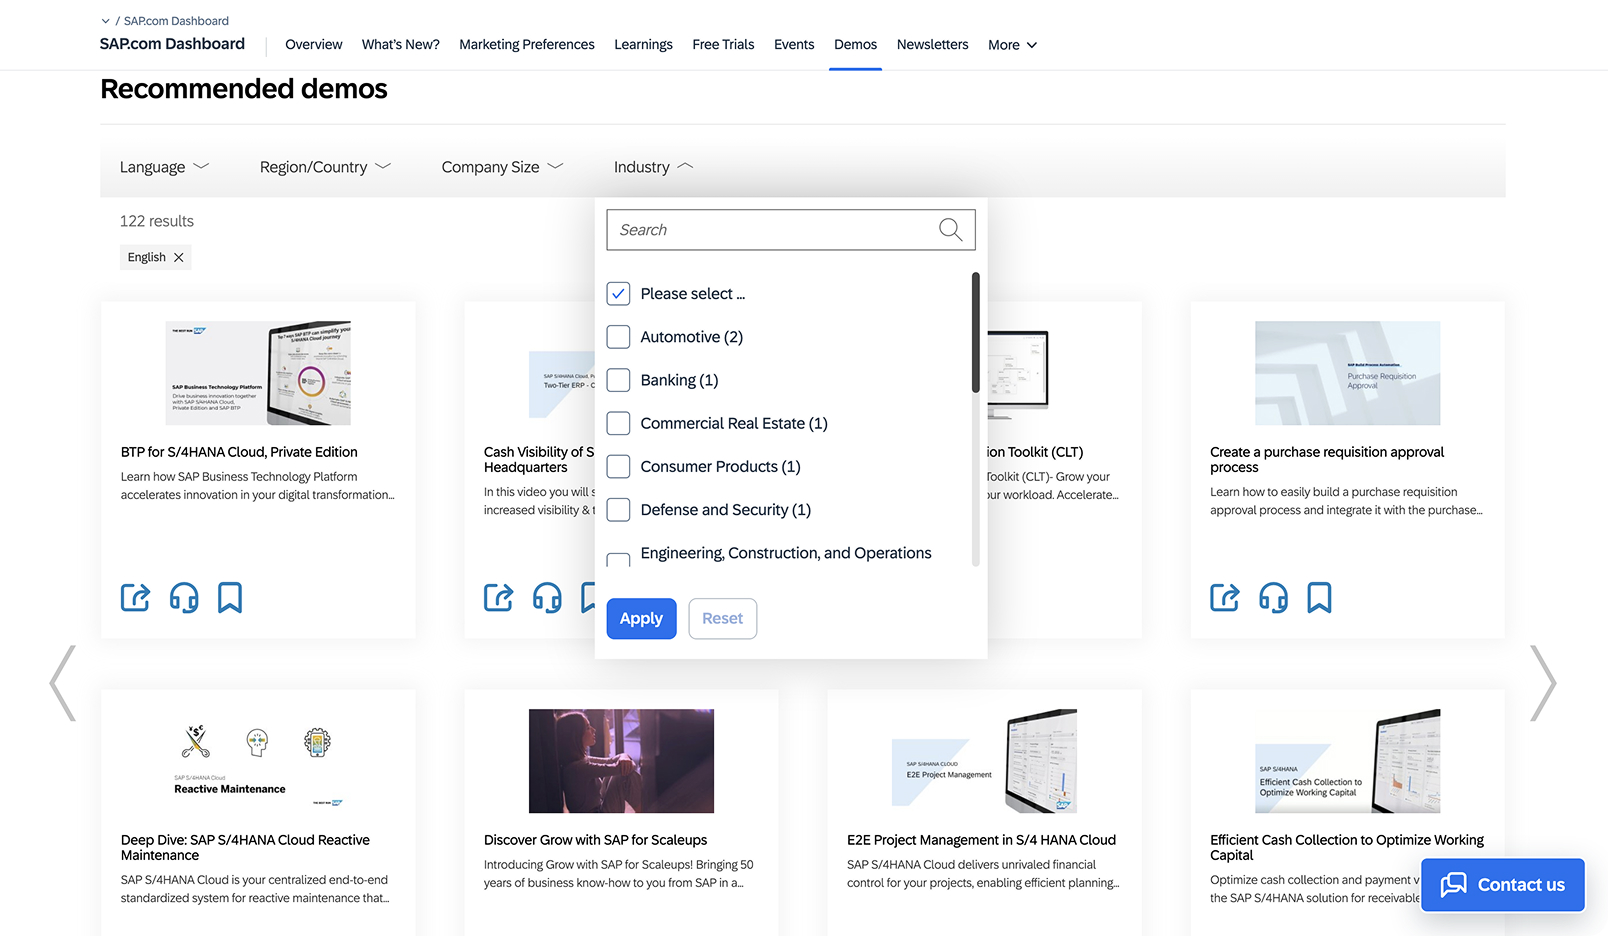Expand the breadcrumb chevron before SAP.com Dashboard

click(x=106, y=21)
